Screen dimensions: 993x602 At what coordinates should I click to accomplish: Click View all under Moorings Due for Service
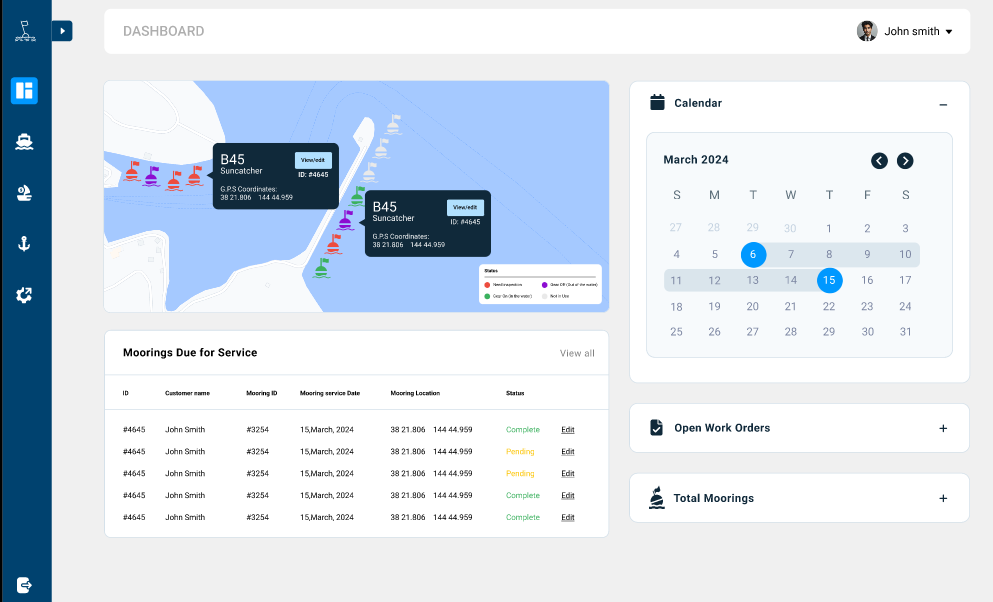(577, 353)
